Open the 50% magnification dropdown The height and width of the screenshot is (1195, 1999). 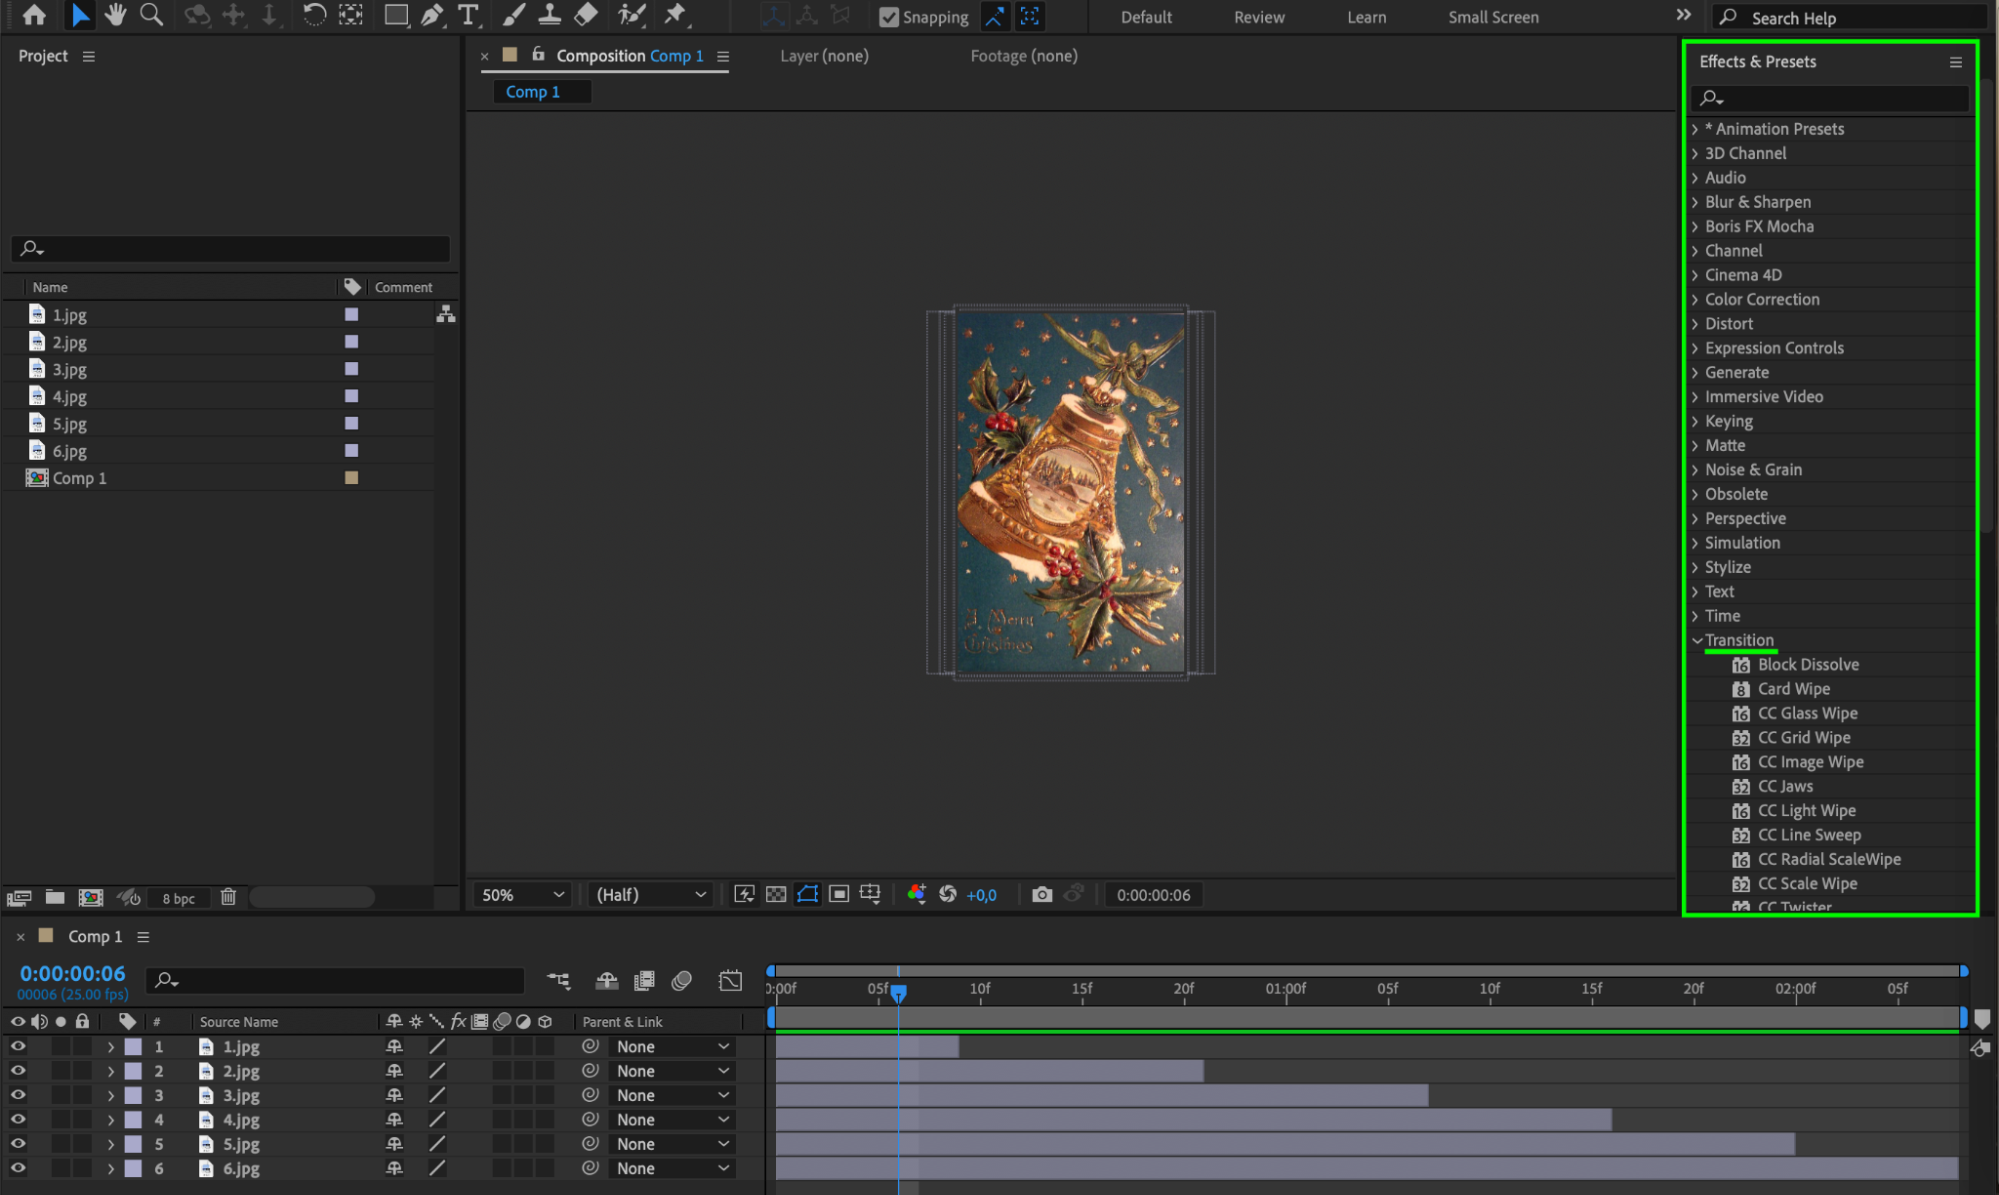522,894
